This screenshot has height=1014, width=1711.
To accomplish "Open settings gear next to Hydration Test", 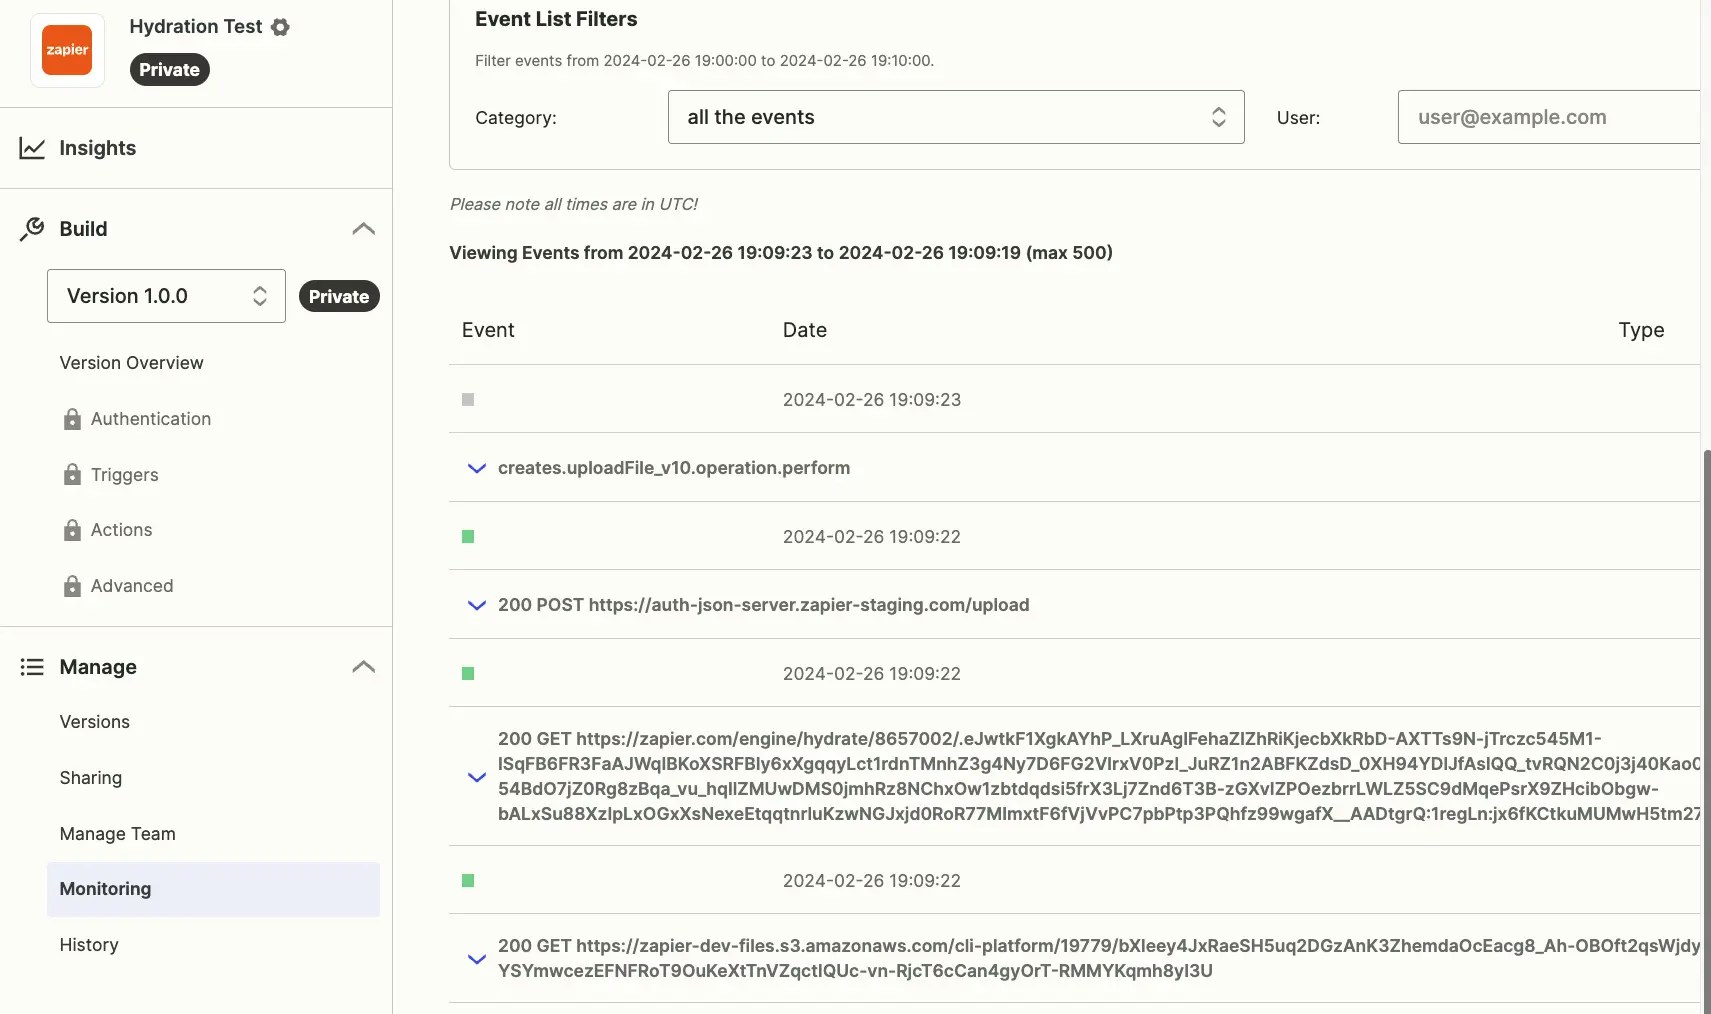I will click(x=281, y=27).
